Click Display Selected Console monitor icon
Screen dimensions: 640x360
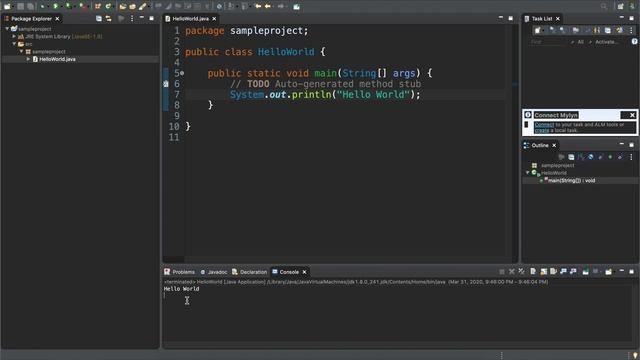point(596,272)
